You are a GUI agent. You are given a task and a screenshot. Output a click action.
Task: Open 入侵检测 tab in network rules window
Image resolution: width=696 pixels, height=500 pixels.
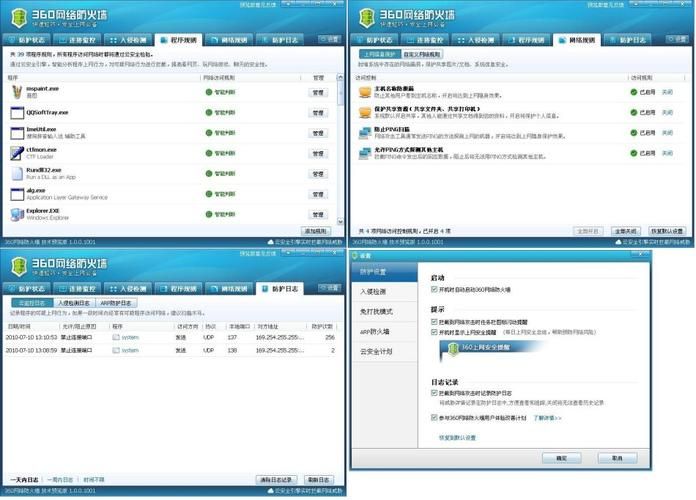(476, 40)
